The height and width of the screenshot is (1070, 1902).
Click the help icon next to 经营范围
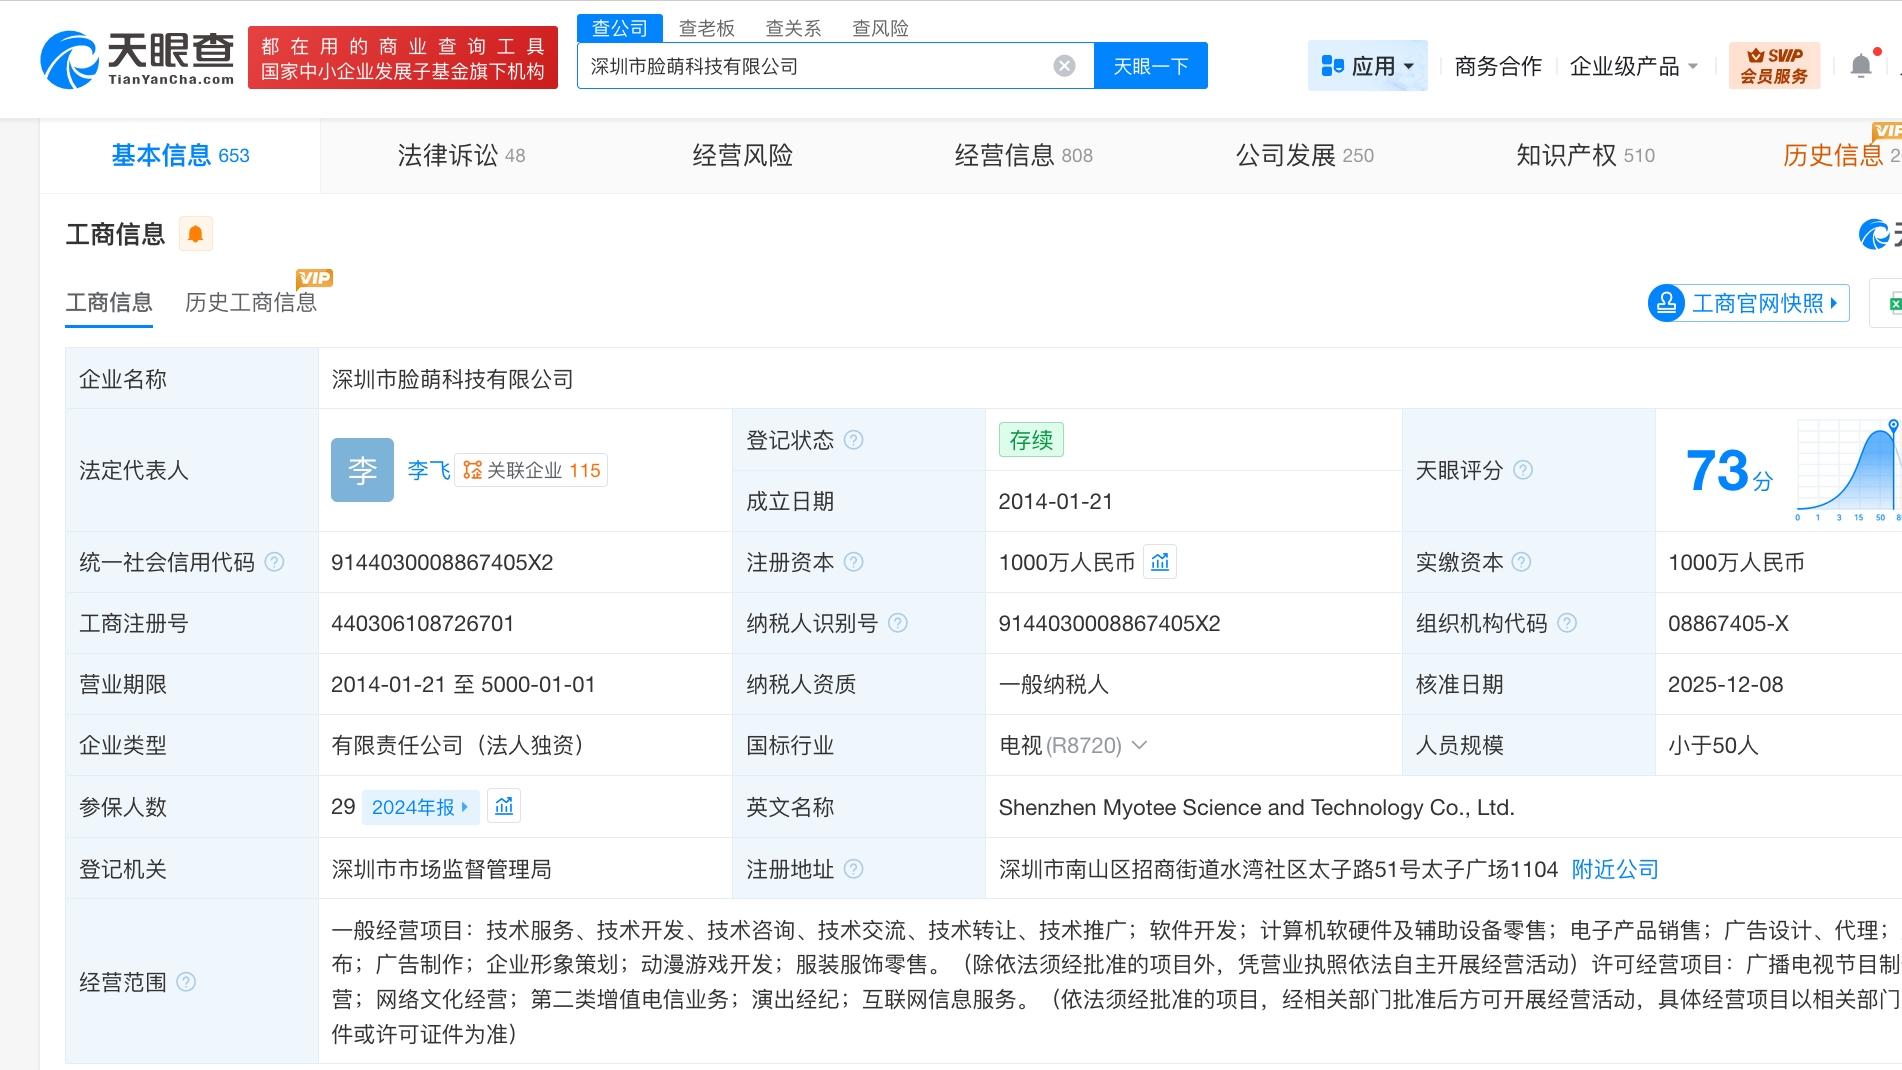tap(186, 981)
